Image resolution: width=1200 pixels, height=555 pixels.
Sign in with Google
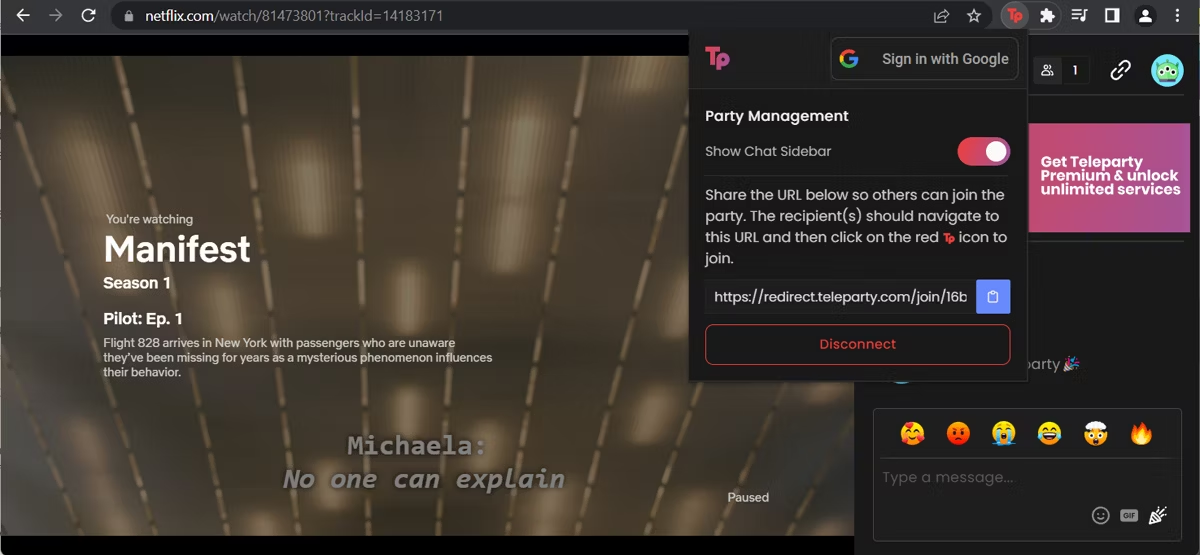[924, 59]
